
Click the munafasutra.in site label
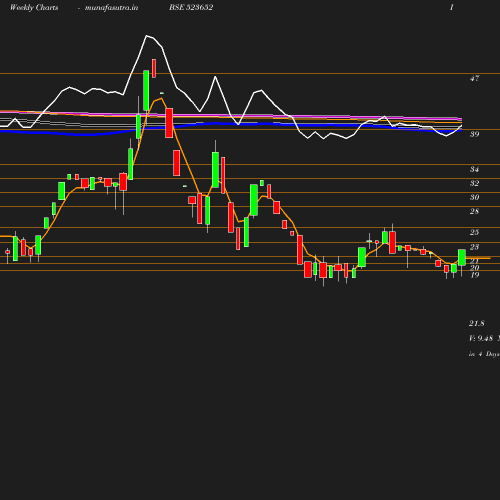point(111,8)
